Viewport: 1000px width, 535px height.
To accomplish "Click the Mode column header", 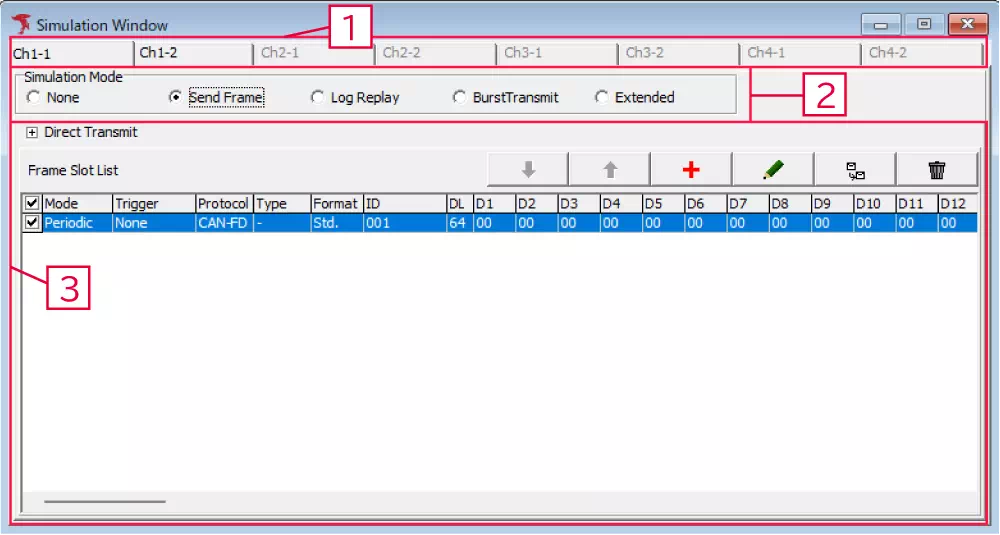I will tap(77, 203).
